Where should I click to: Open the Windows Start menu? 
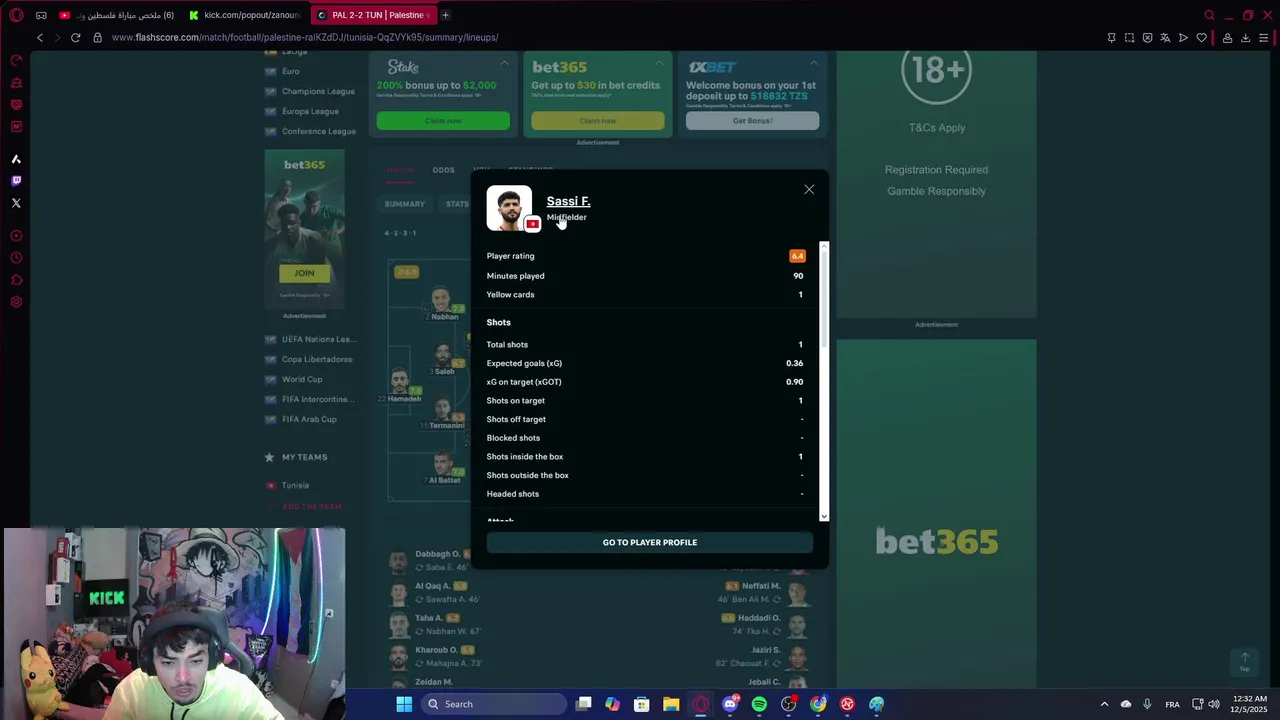coord(404,704)
